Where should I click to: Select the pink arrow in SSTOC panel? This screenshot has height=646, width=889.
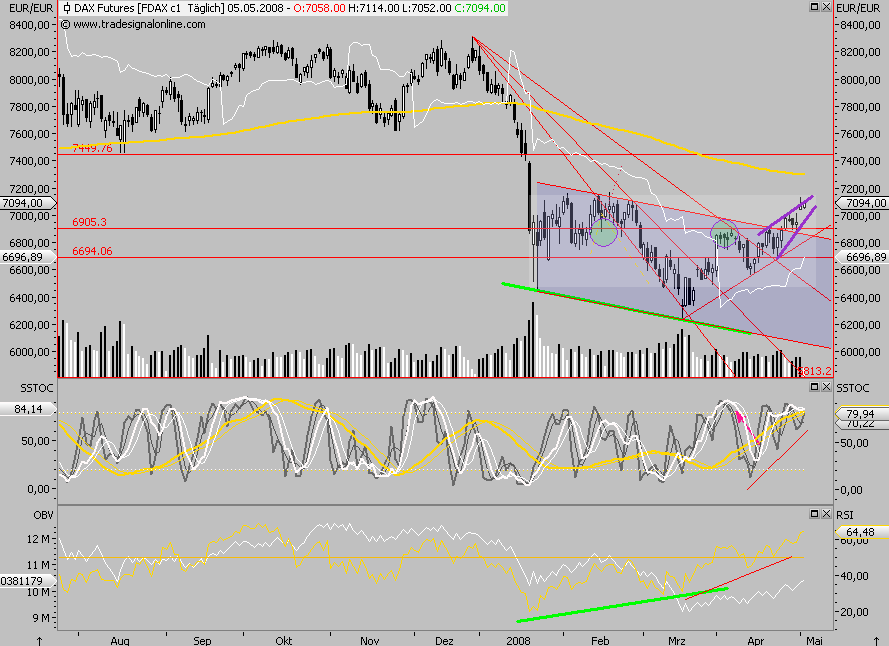(747, 426)
